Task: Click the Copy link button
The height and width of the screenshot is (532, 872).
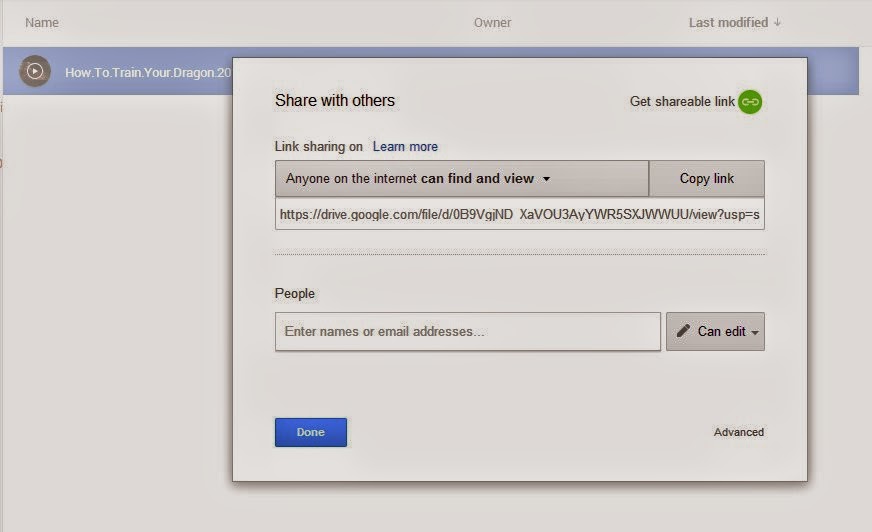Action: [706, 178]
